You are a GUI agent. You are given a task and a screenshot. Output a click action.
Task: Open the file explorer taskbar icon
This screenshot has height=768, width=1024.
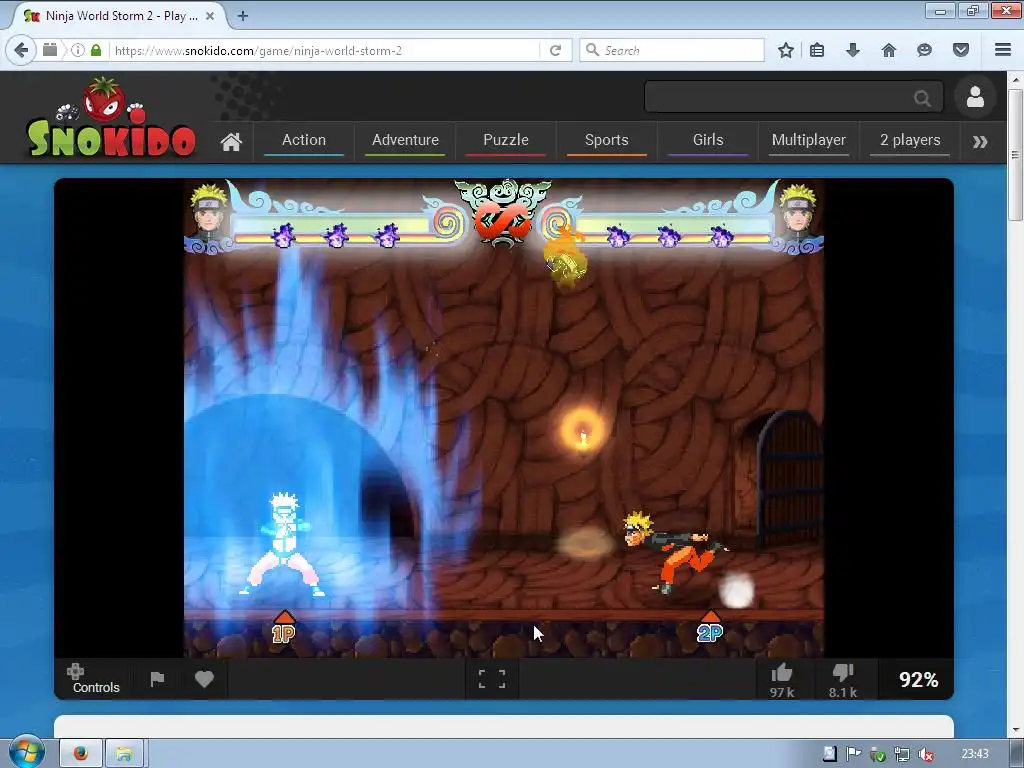(x=124, y=754)
